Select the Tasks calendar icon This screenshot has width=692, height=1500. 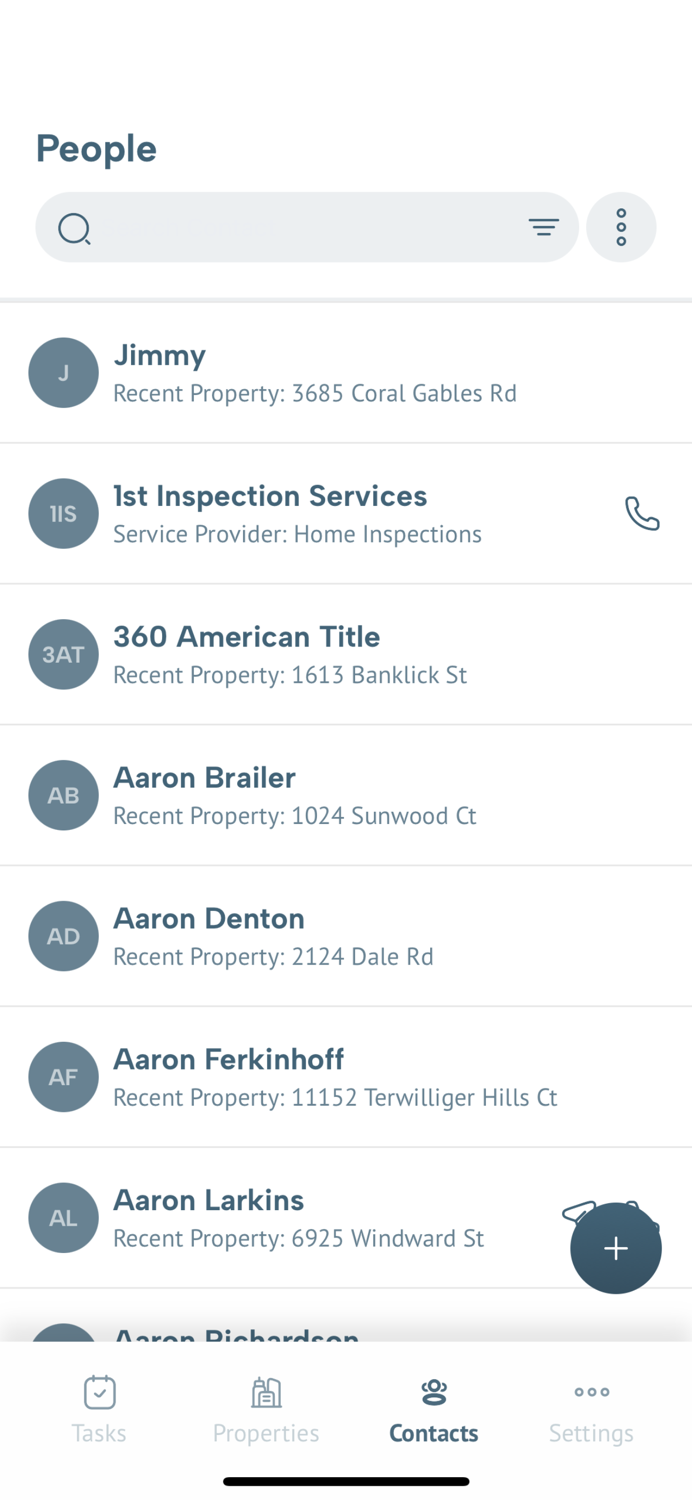[98, 1391]
